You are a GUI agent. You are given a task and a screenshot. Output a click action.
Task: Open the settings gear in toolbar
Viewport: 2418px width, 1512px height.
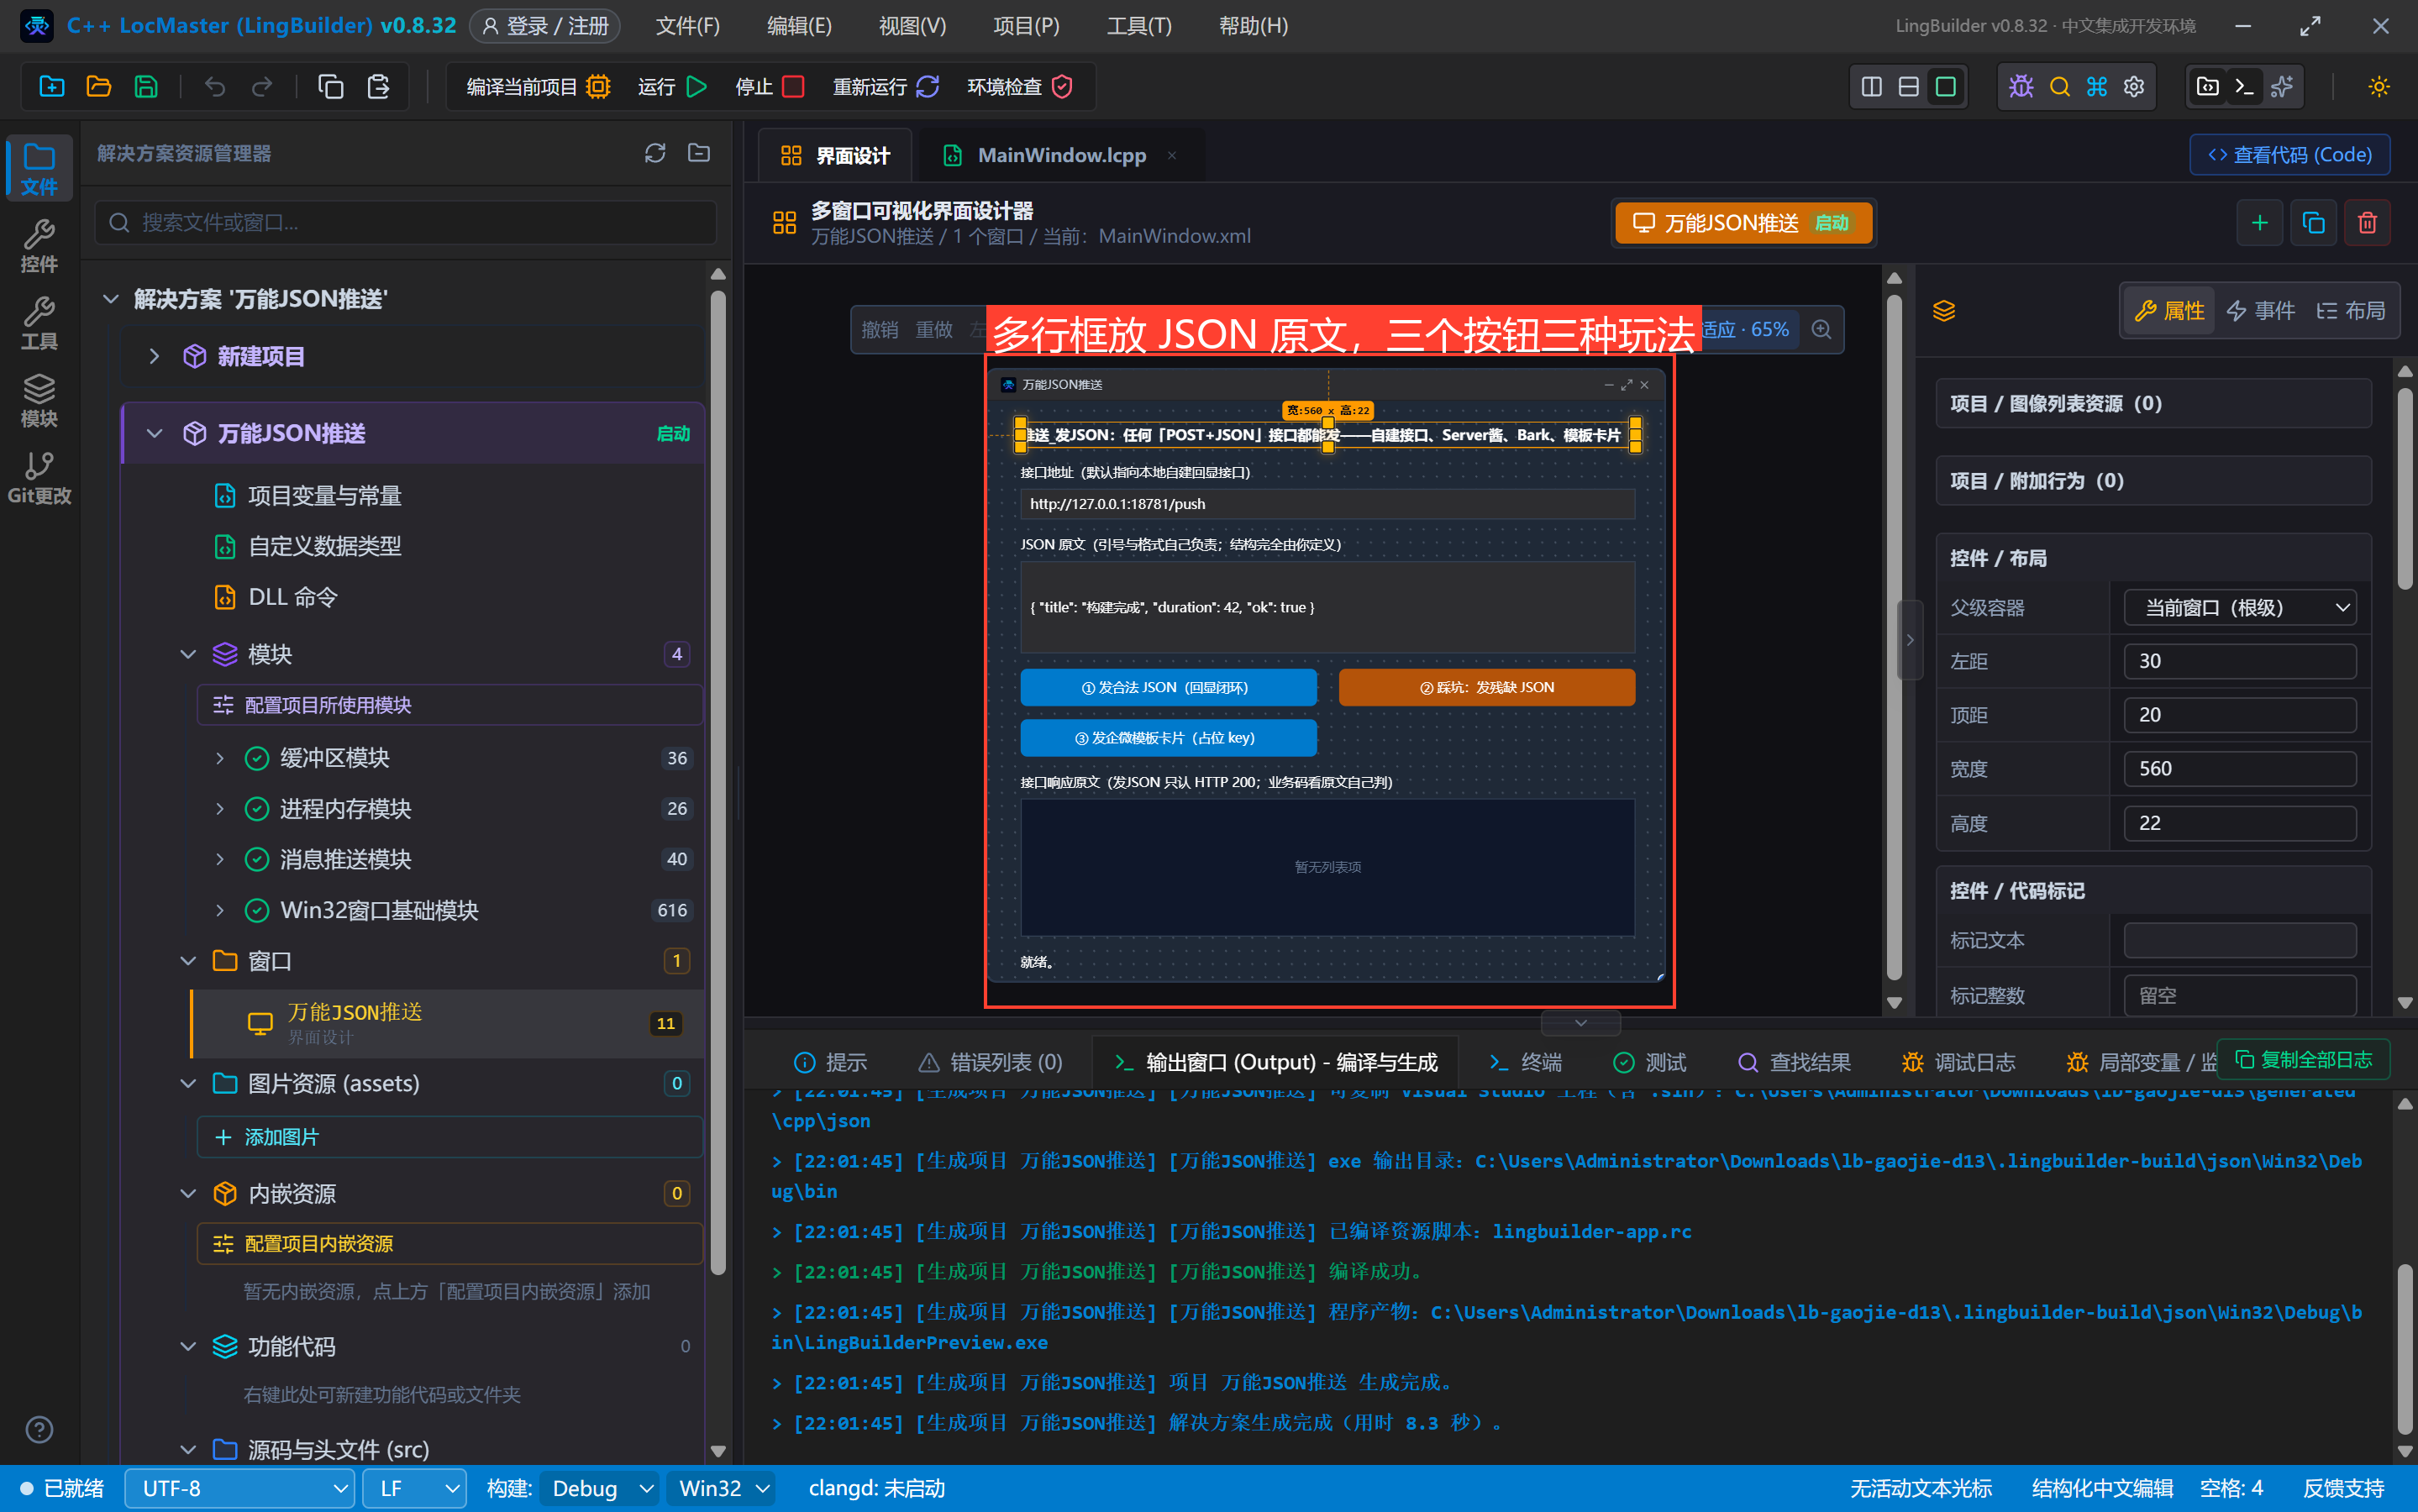(2134, 87)
